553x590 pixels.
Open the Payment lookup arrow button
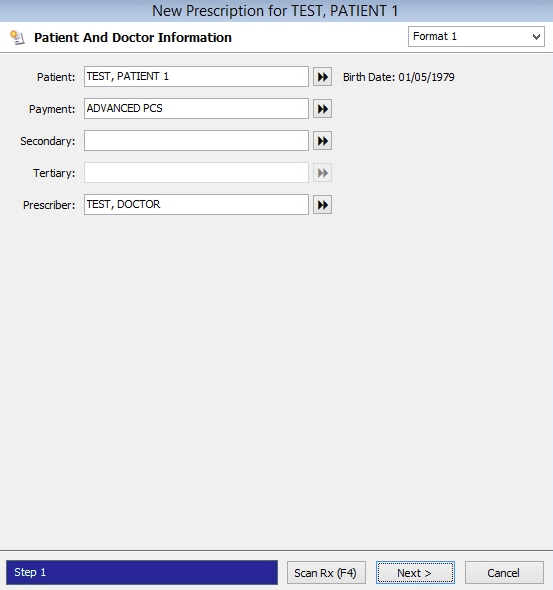click(322, 109)
